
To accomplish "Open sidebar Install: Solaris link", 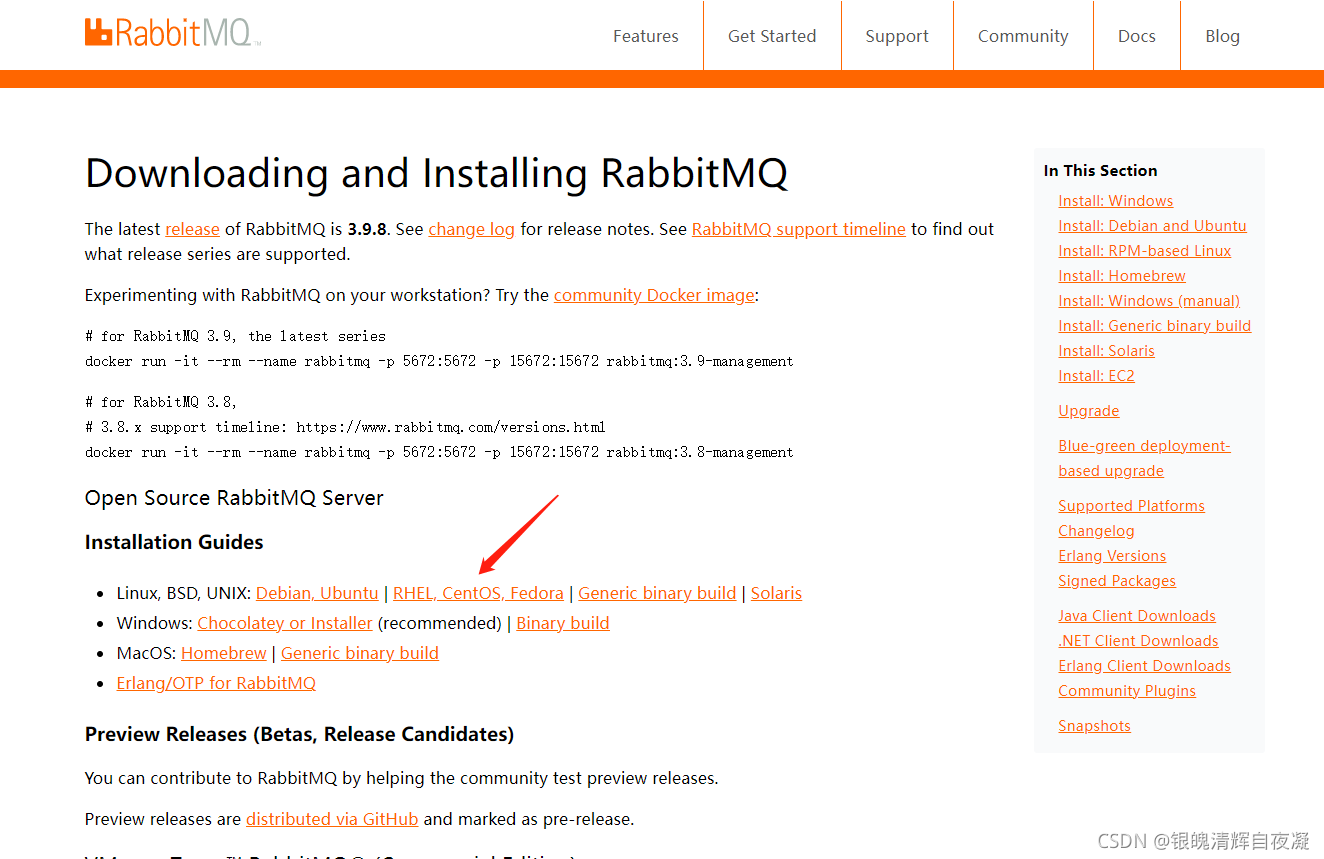I will pos(1106,351).
